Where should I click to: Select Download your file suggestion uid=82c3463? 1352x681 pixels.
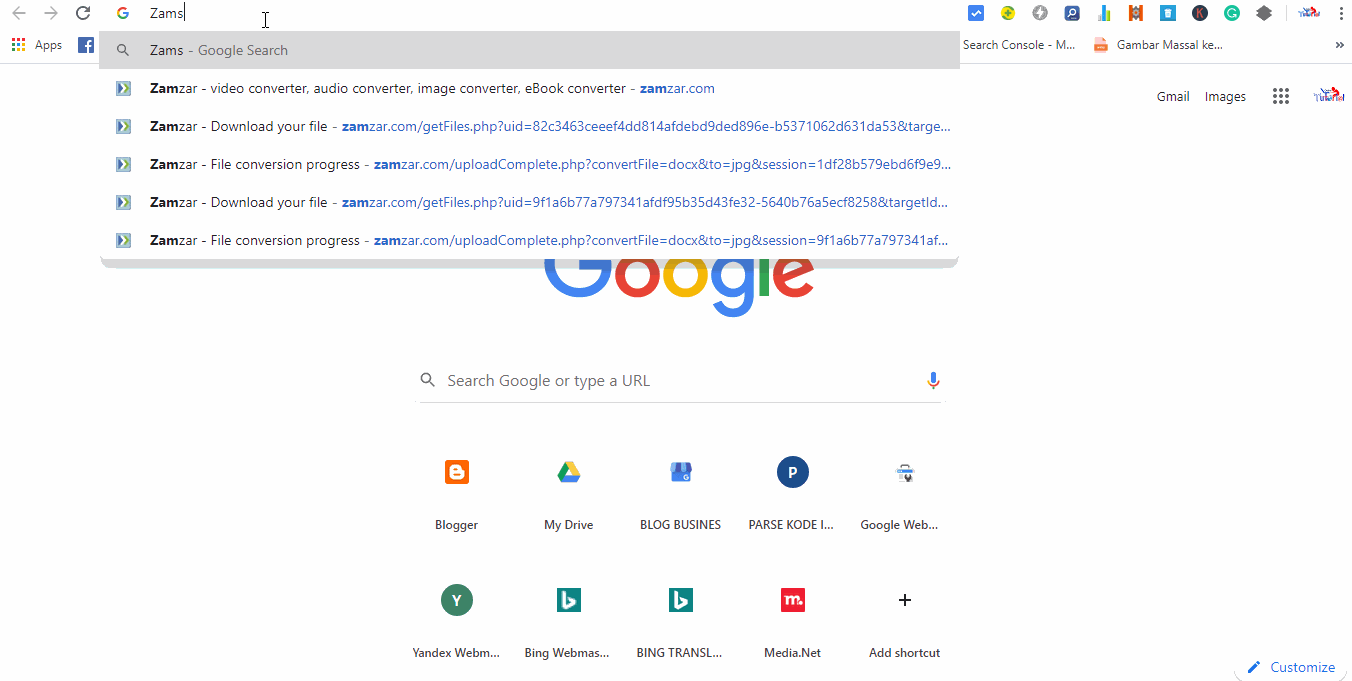point(529,126)
